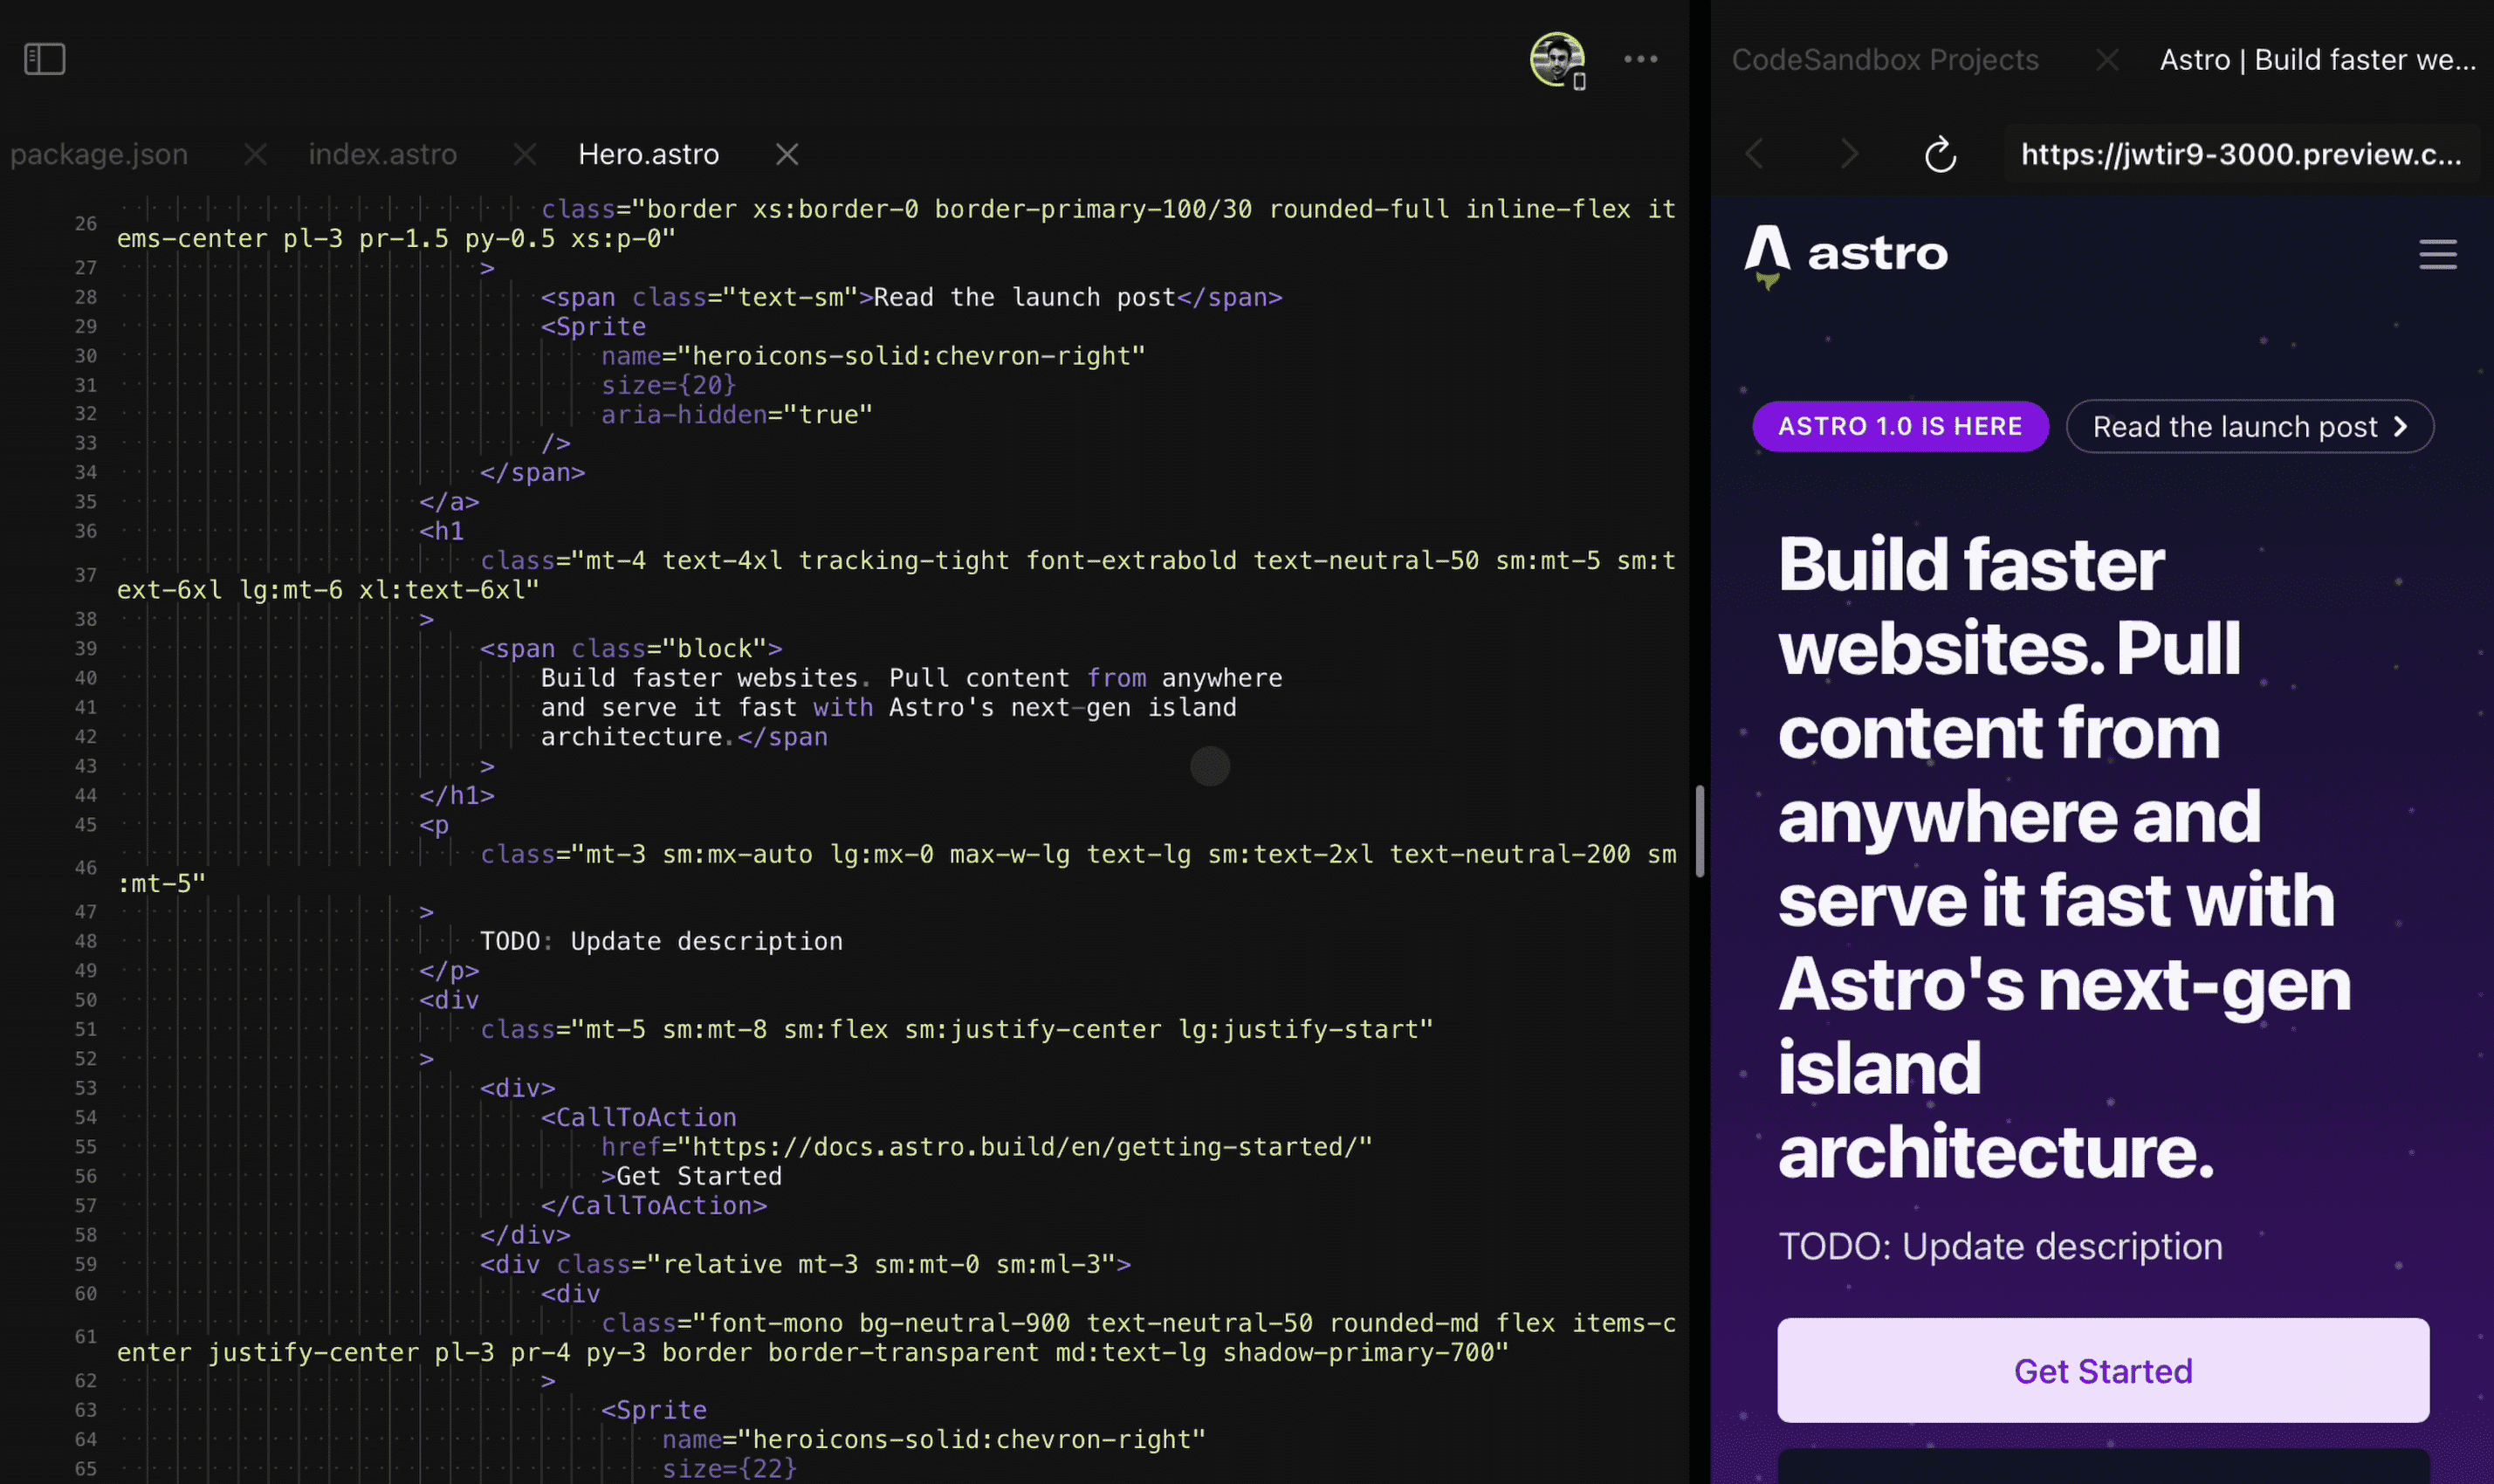This screenshot has height=1484, width=2494.
Task: Reload the preview with refresh icon
Action: pos(1940,155)
